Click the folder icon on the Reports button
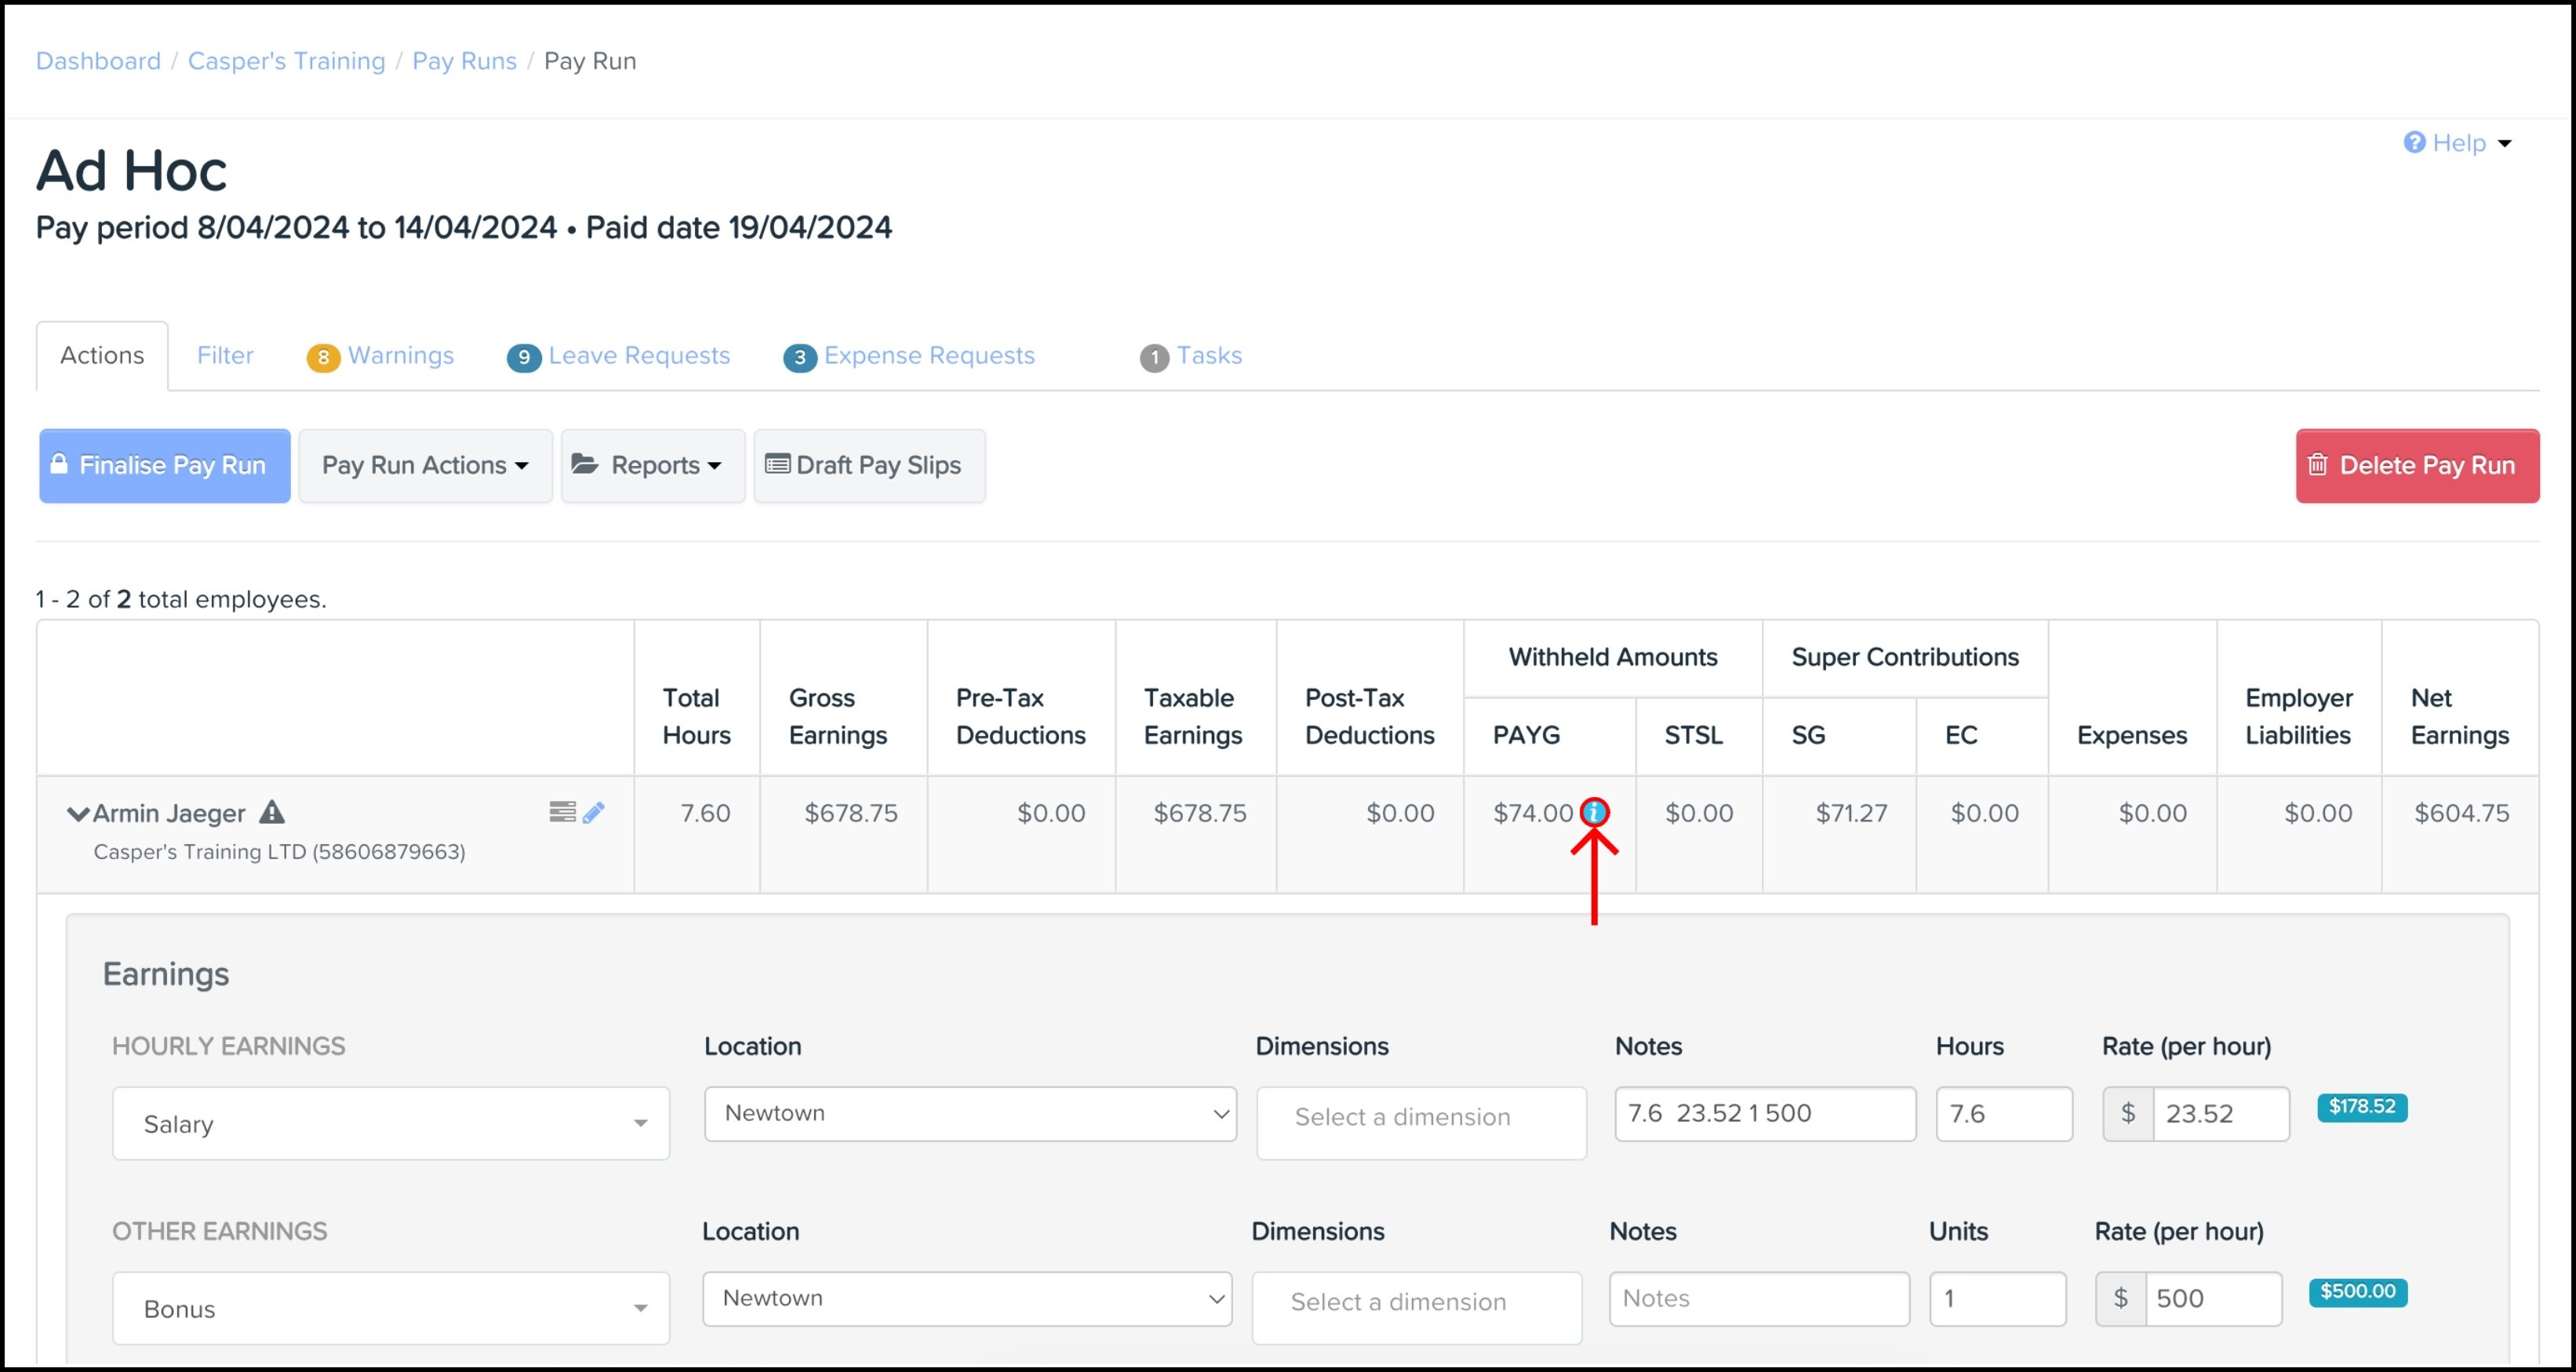The height and width of the screenshot is (1372, 2576). click(x=588, y=465)
